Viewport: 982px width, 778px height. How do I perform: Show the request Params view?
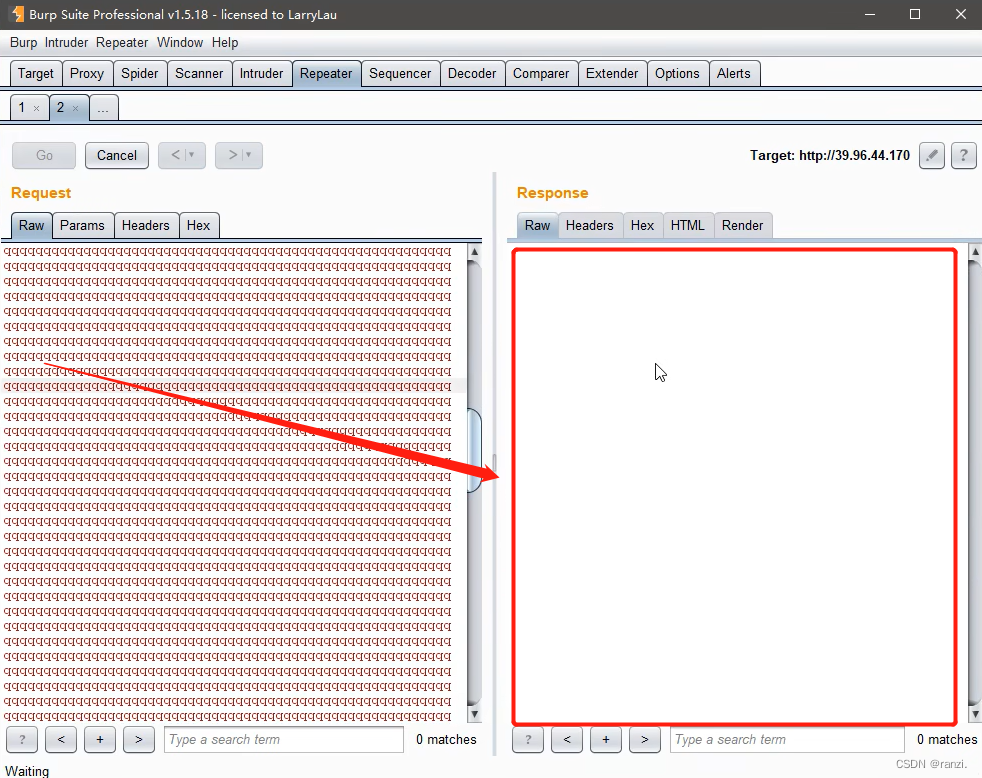(x=82, y=226)
